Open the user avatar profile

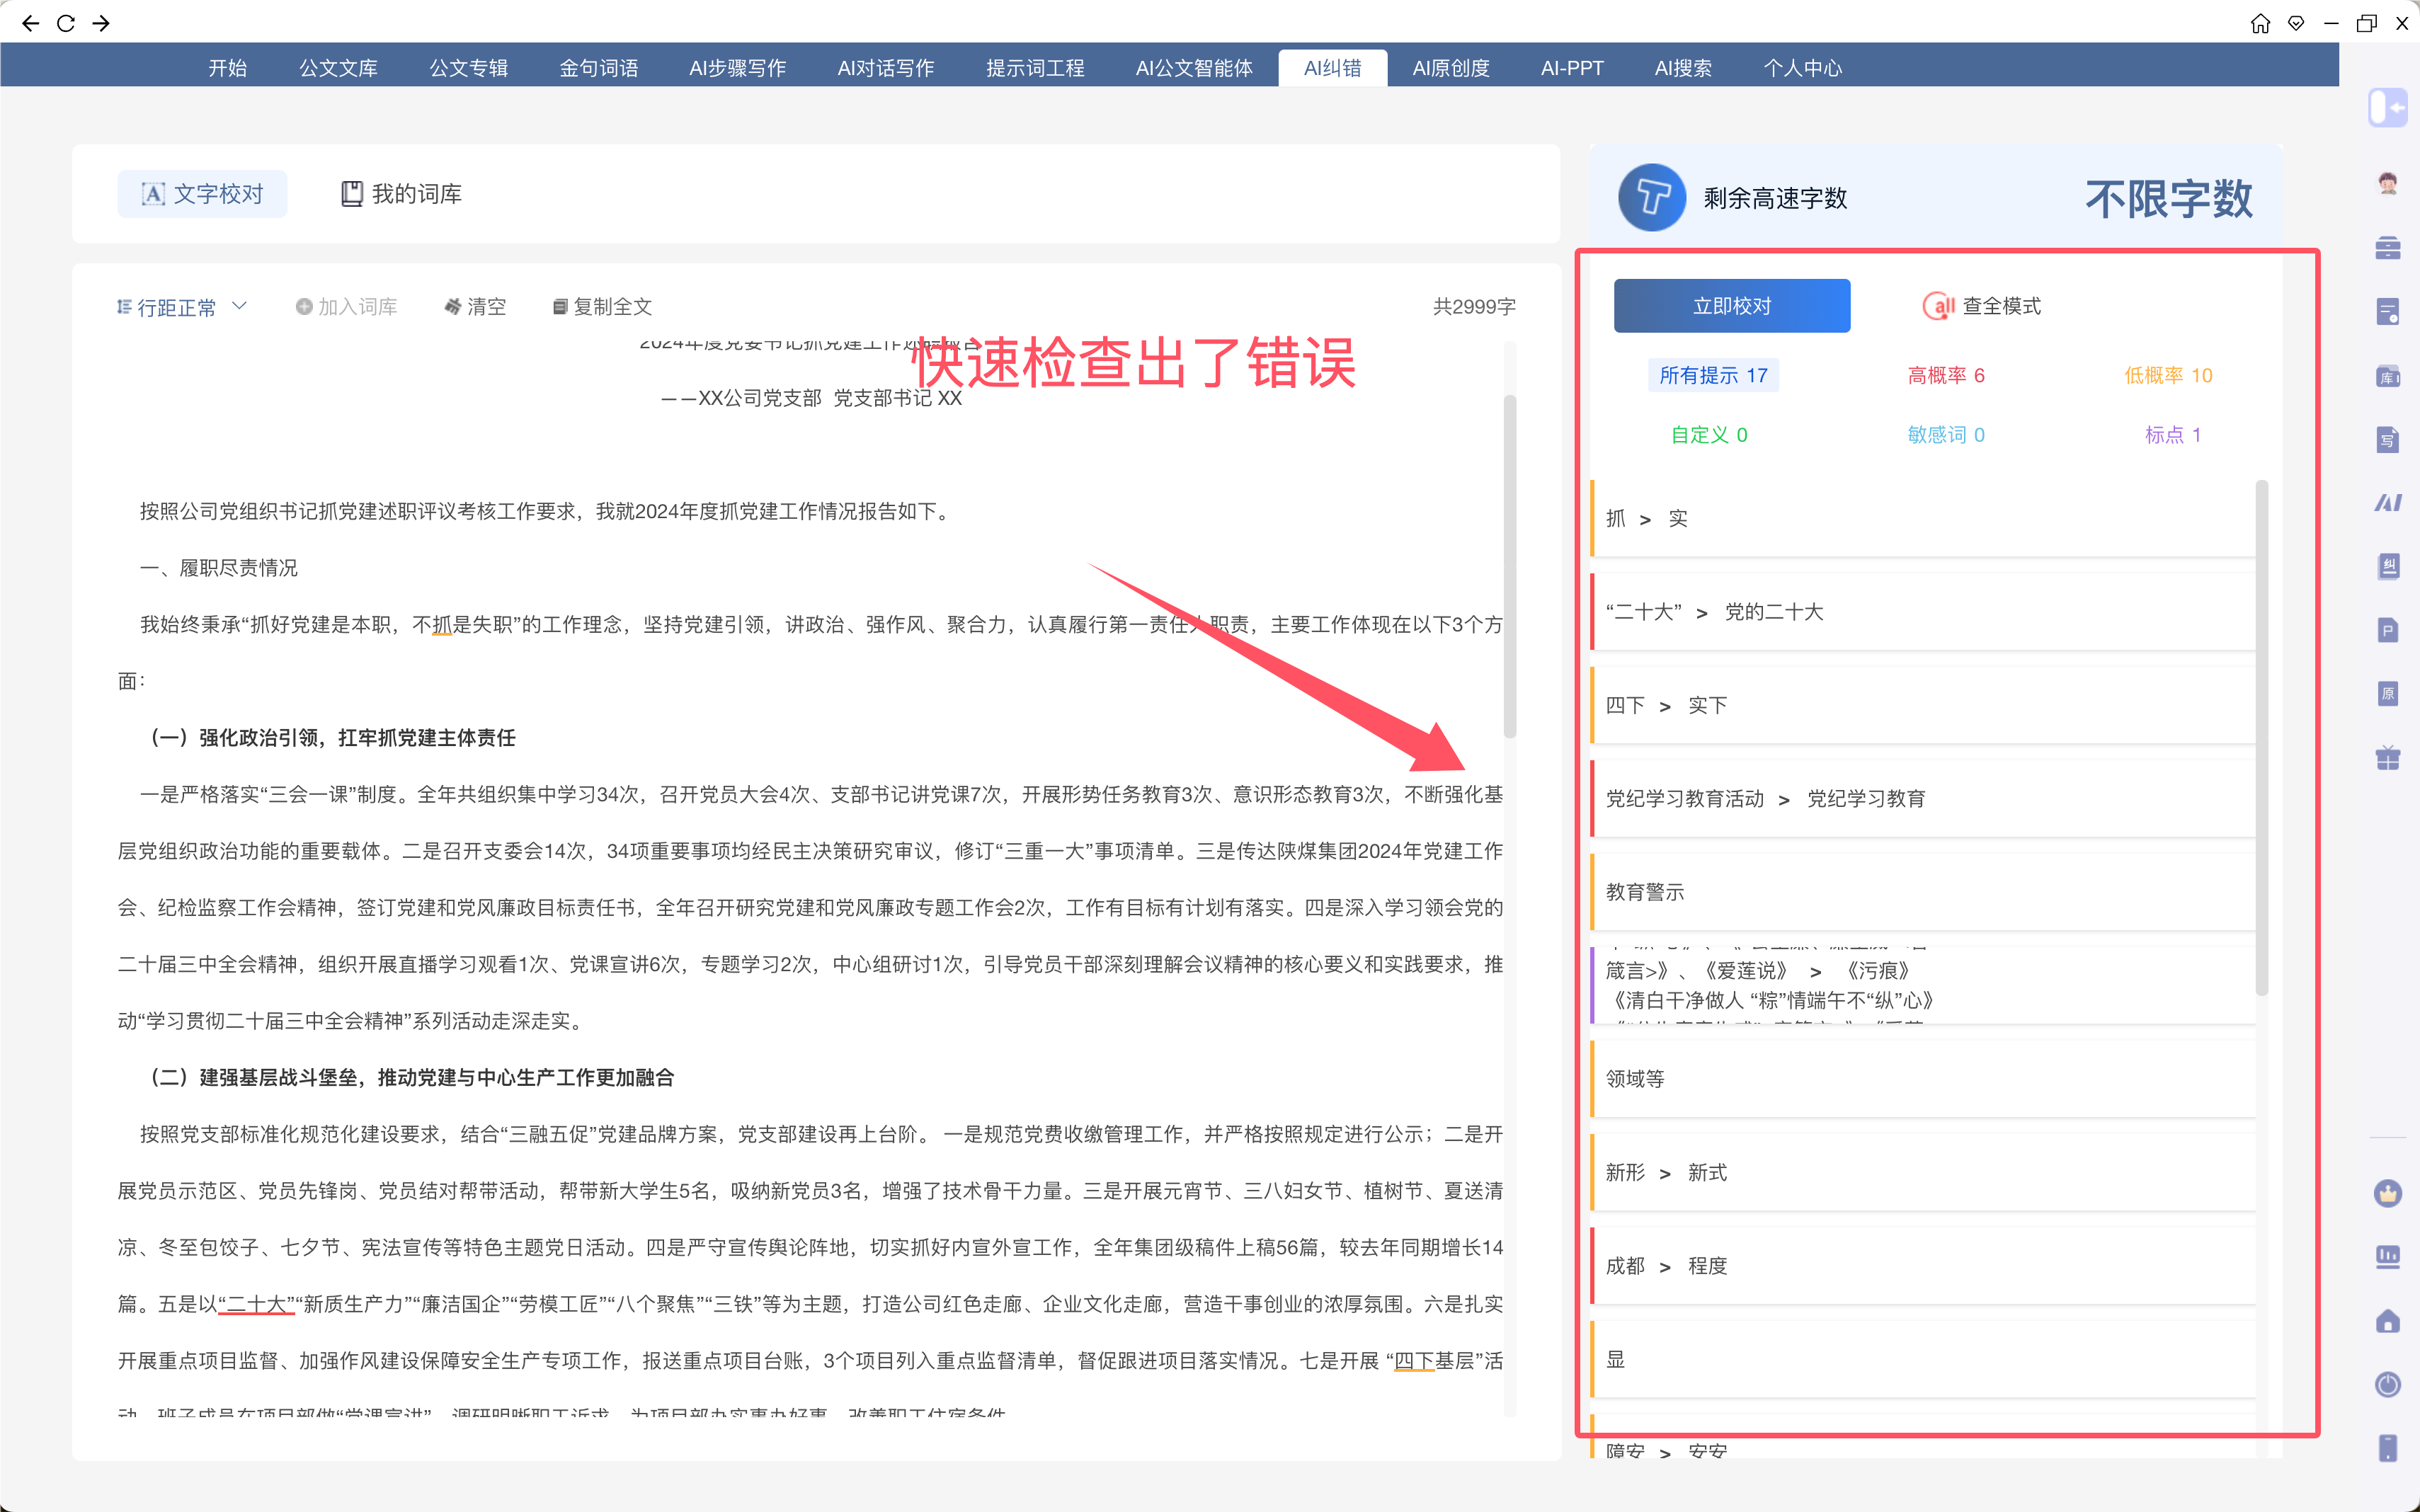click(x=2388, y=183)
